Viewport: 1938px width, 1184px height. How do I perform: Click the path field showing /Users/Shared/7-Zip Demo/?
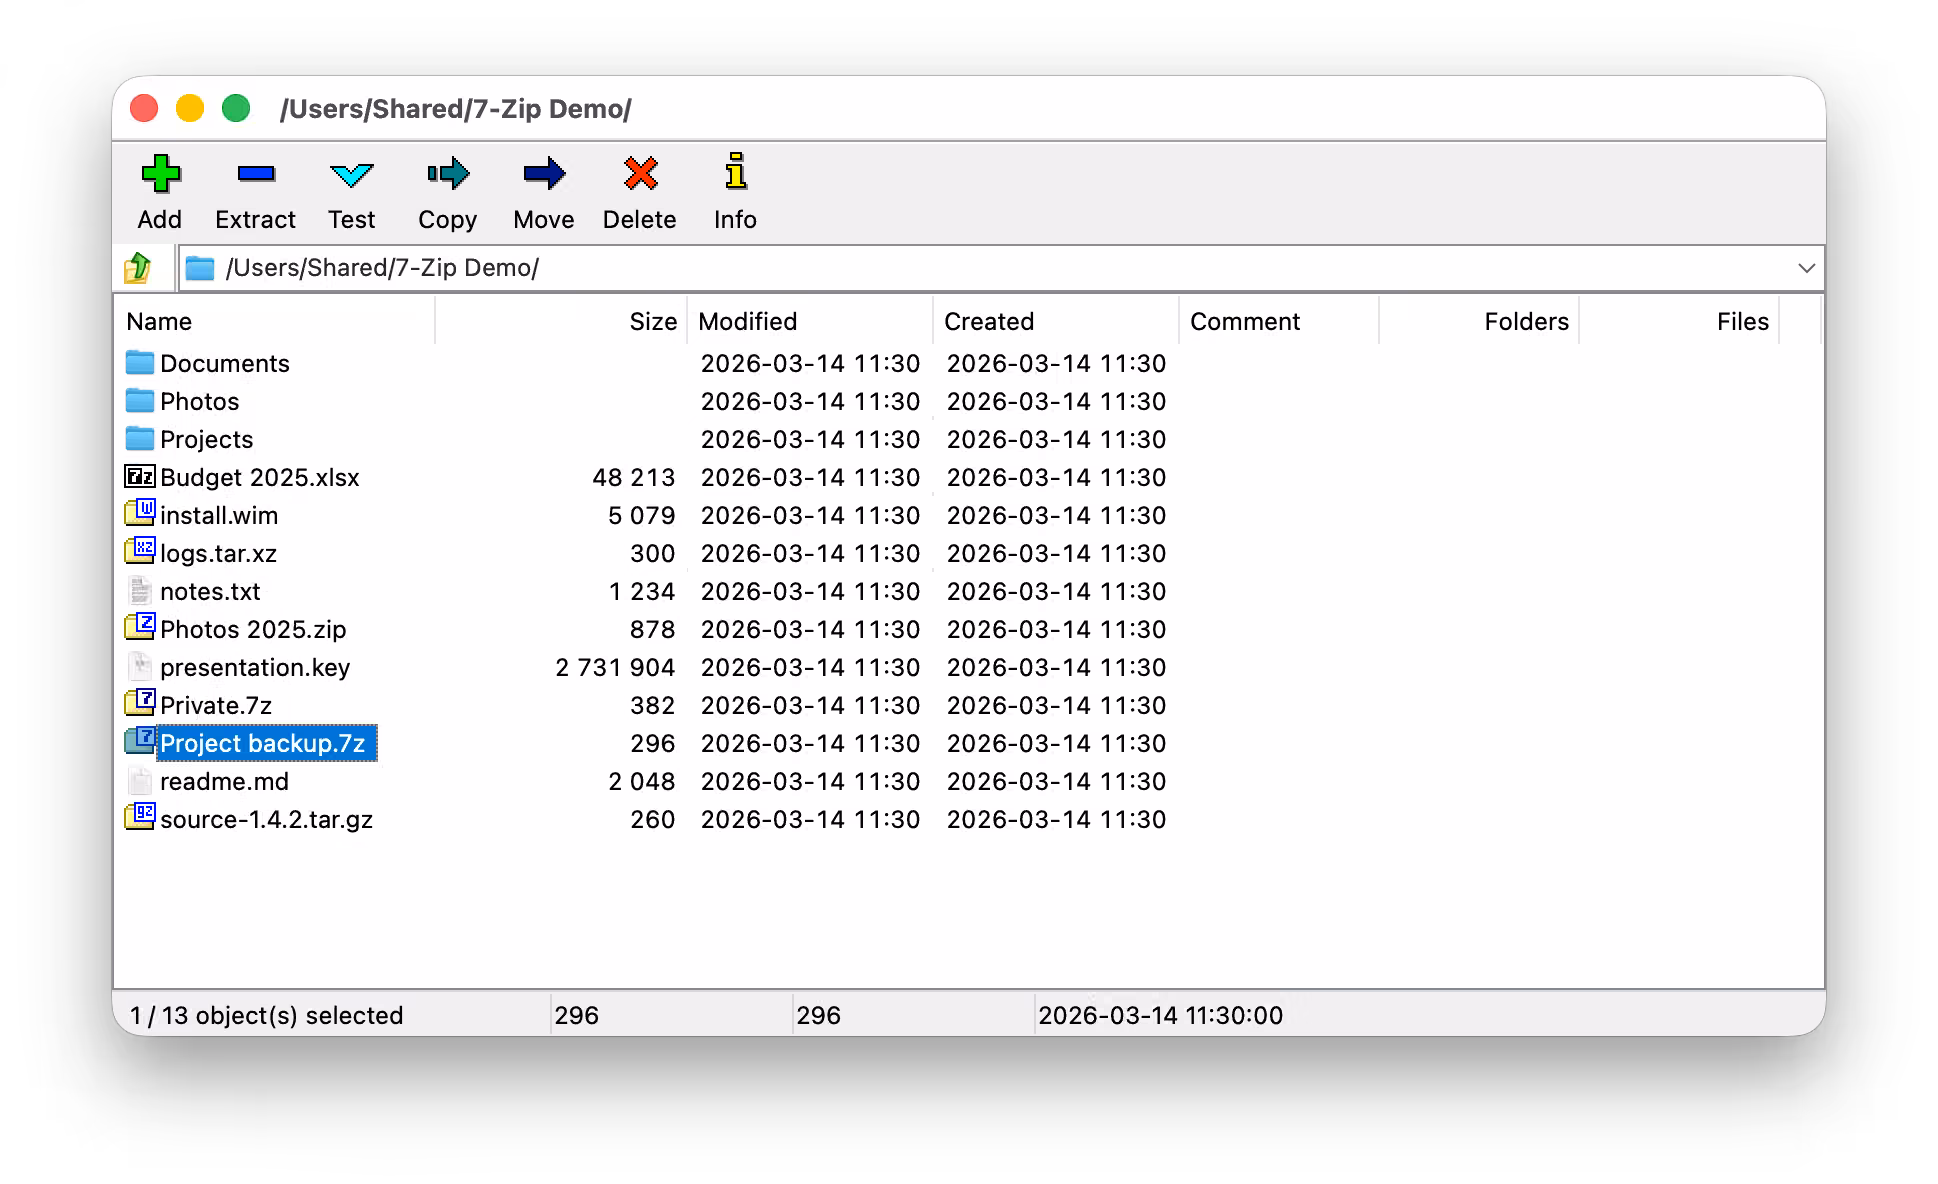pos(1001,268)
